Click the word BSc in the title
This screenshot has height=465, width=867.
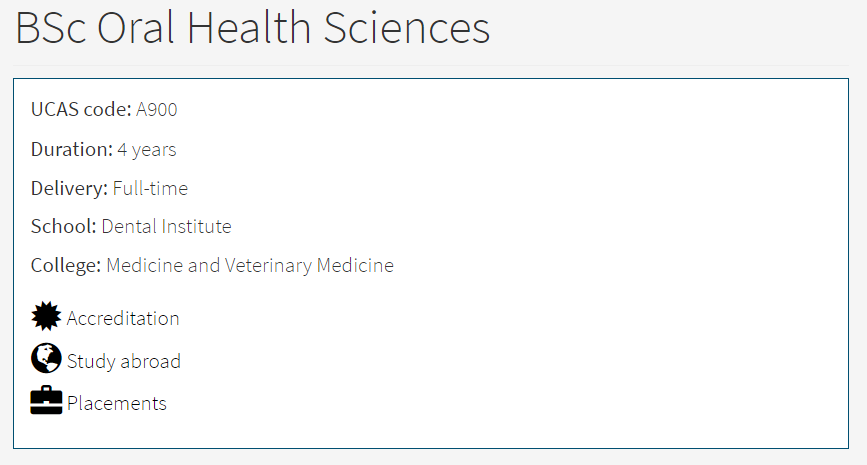[x=51, y=28]
